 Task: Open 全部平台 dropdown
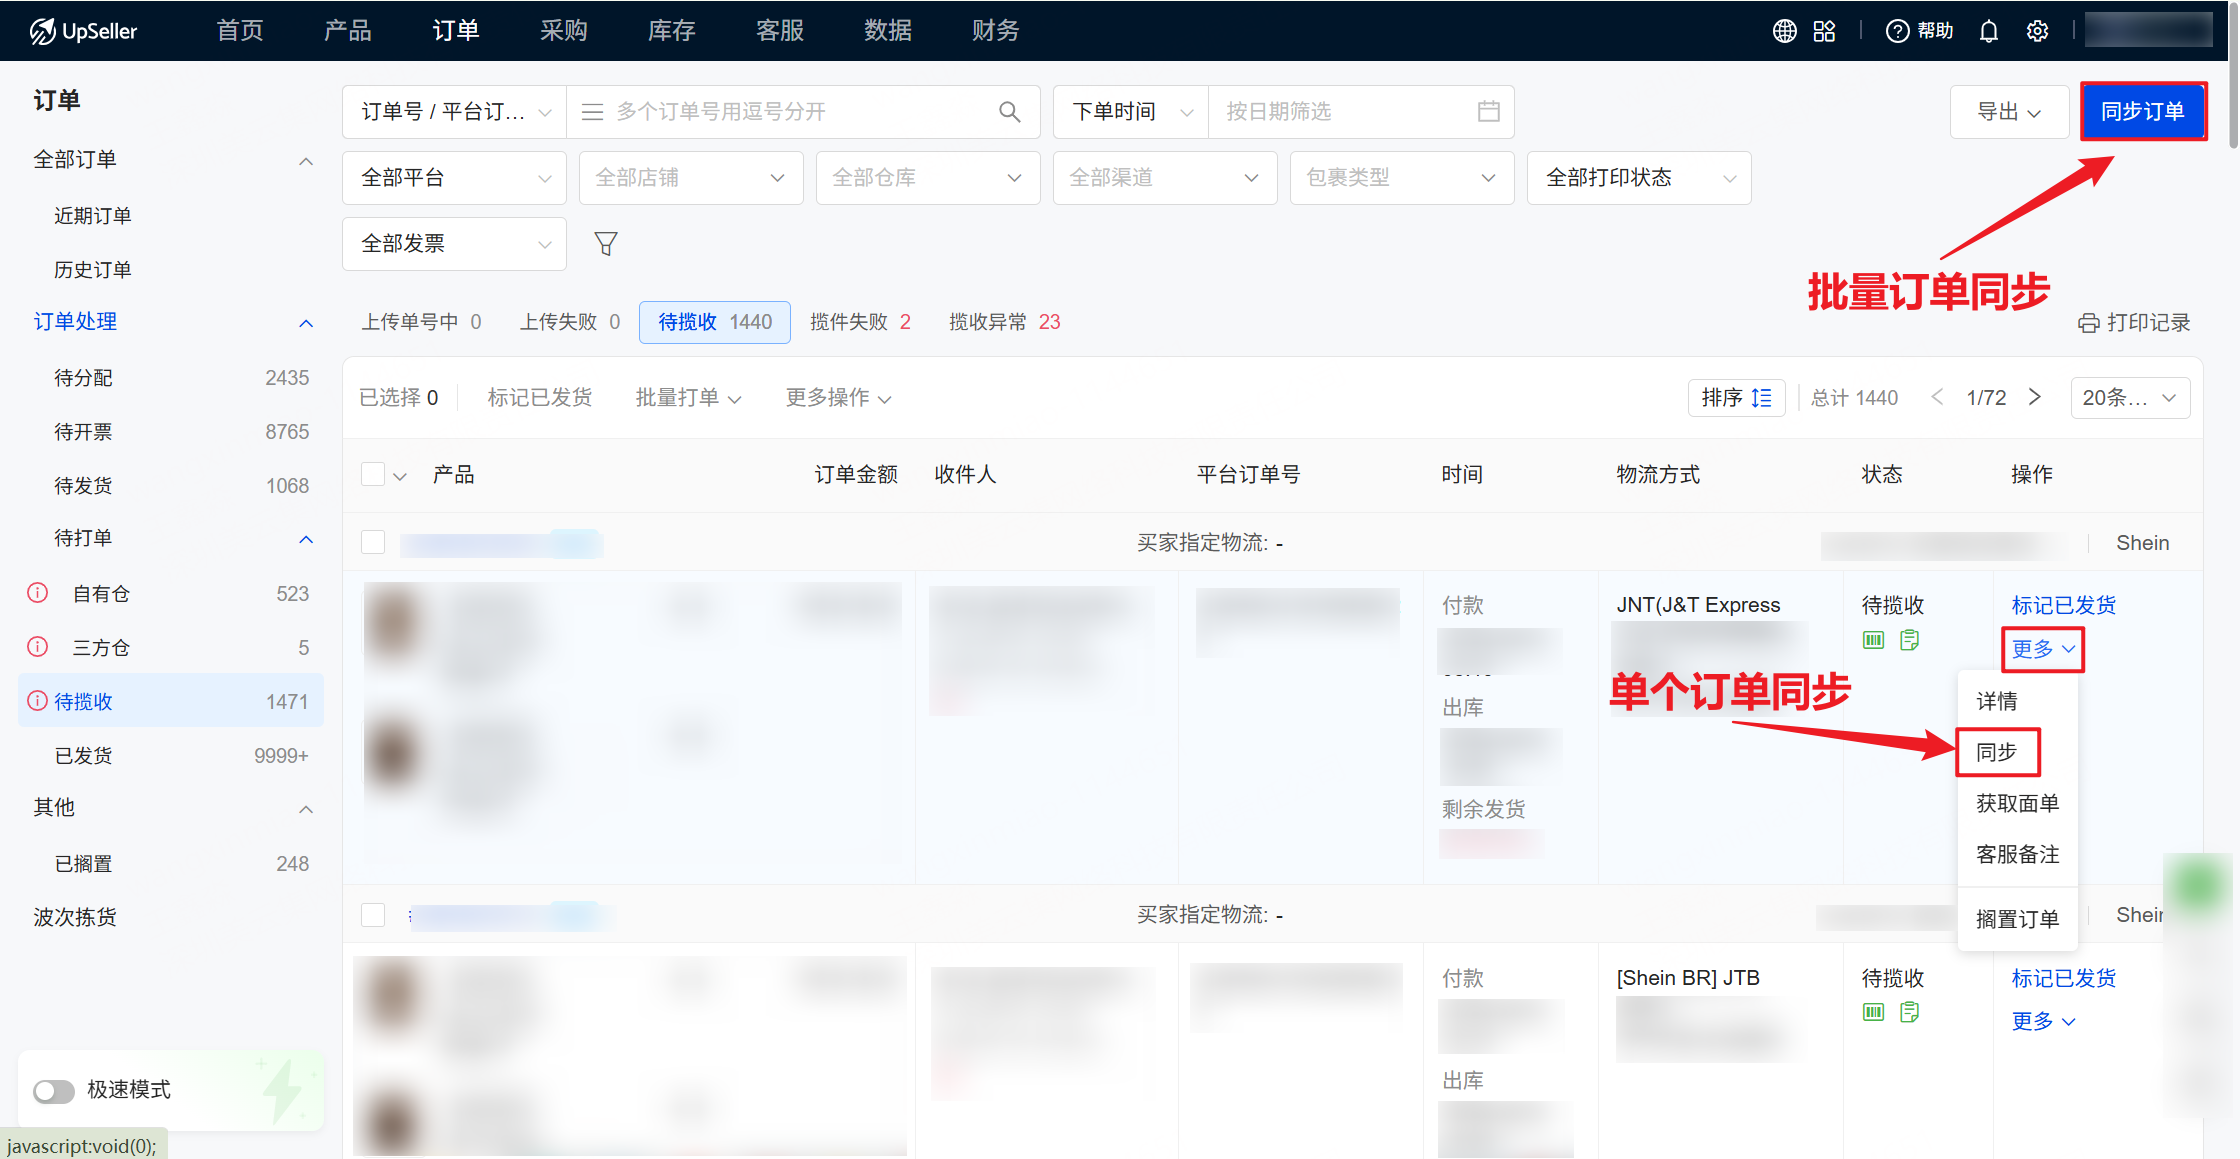[x=455, y=178]
